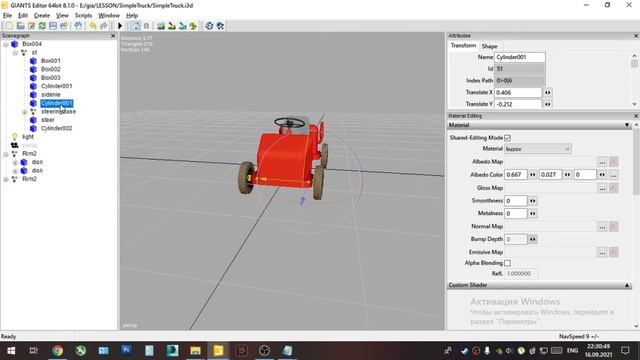
Task: Browse for a Gloss Map file
Action: click(602, 188)
